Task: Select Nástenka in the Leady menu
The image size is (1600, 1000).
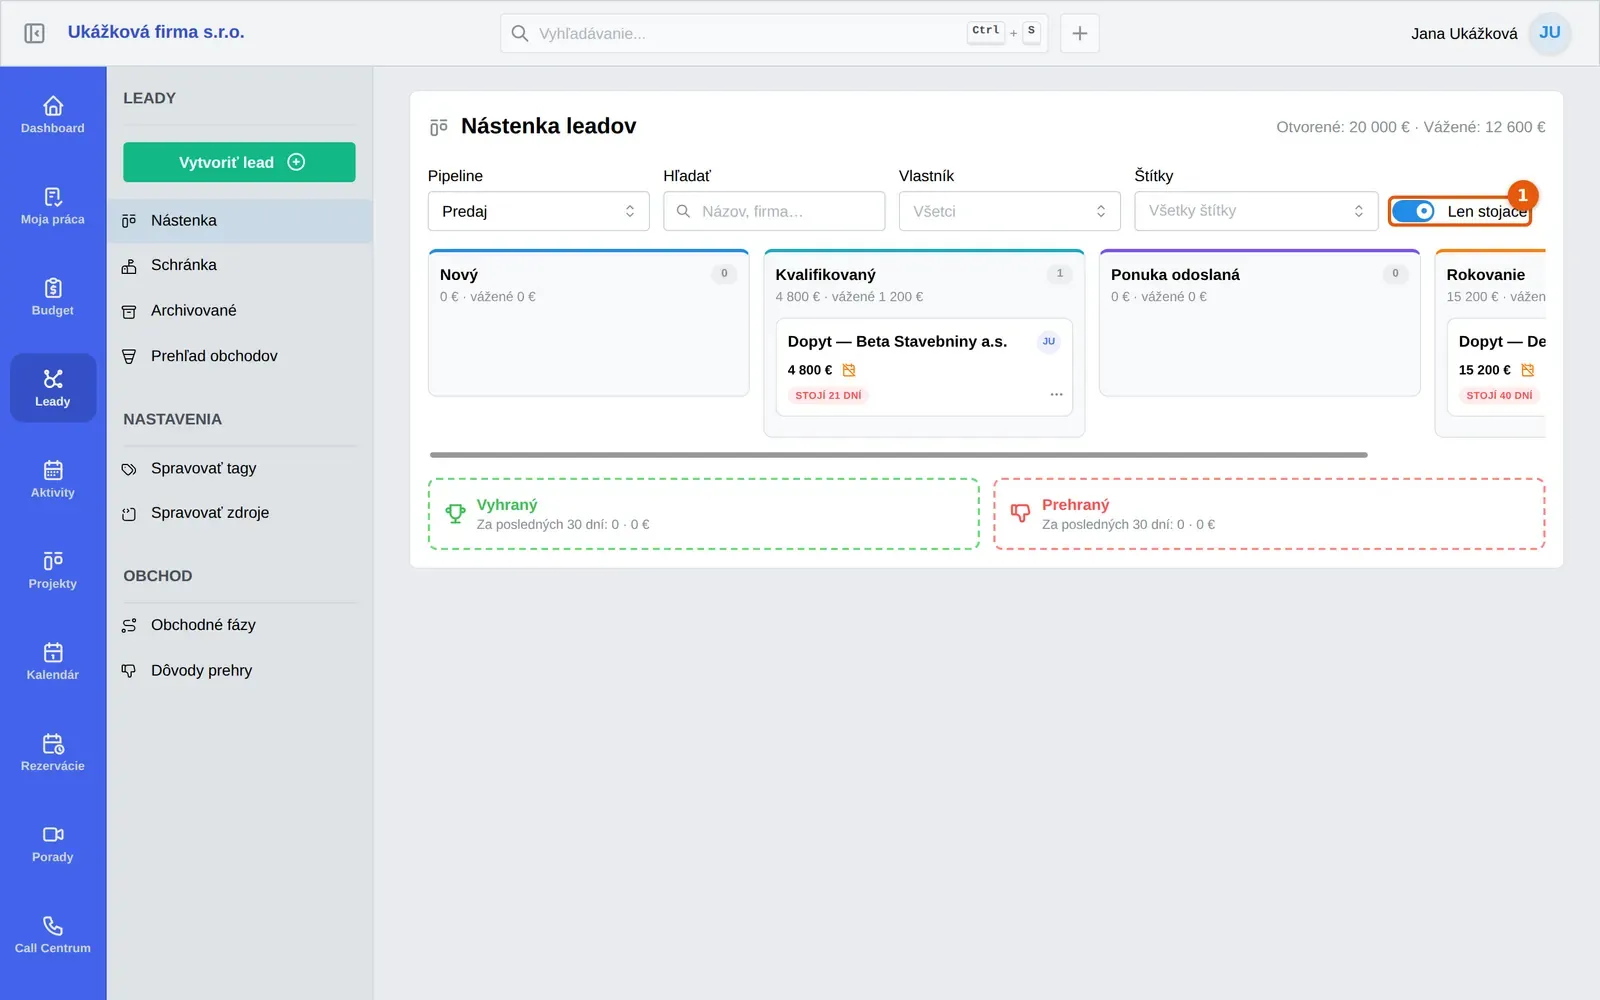Action: (240, 221)
